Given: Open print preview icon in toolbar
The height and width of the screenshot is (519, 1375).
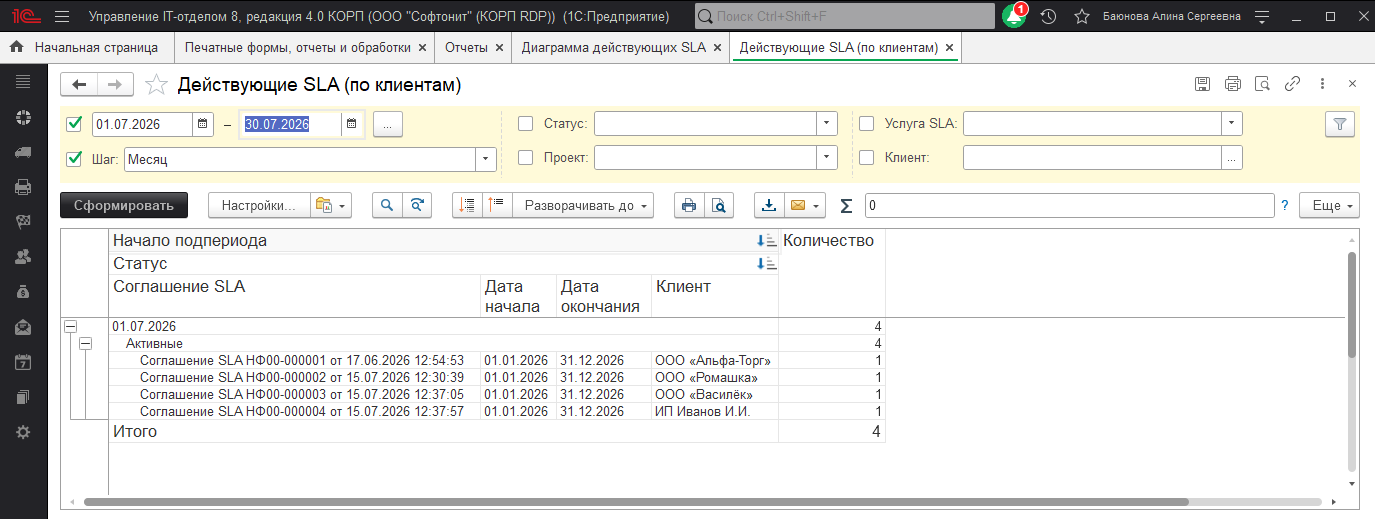Looking at the screenshot, I should pyautogui.click(x=718, y=205).
